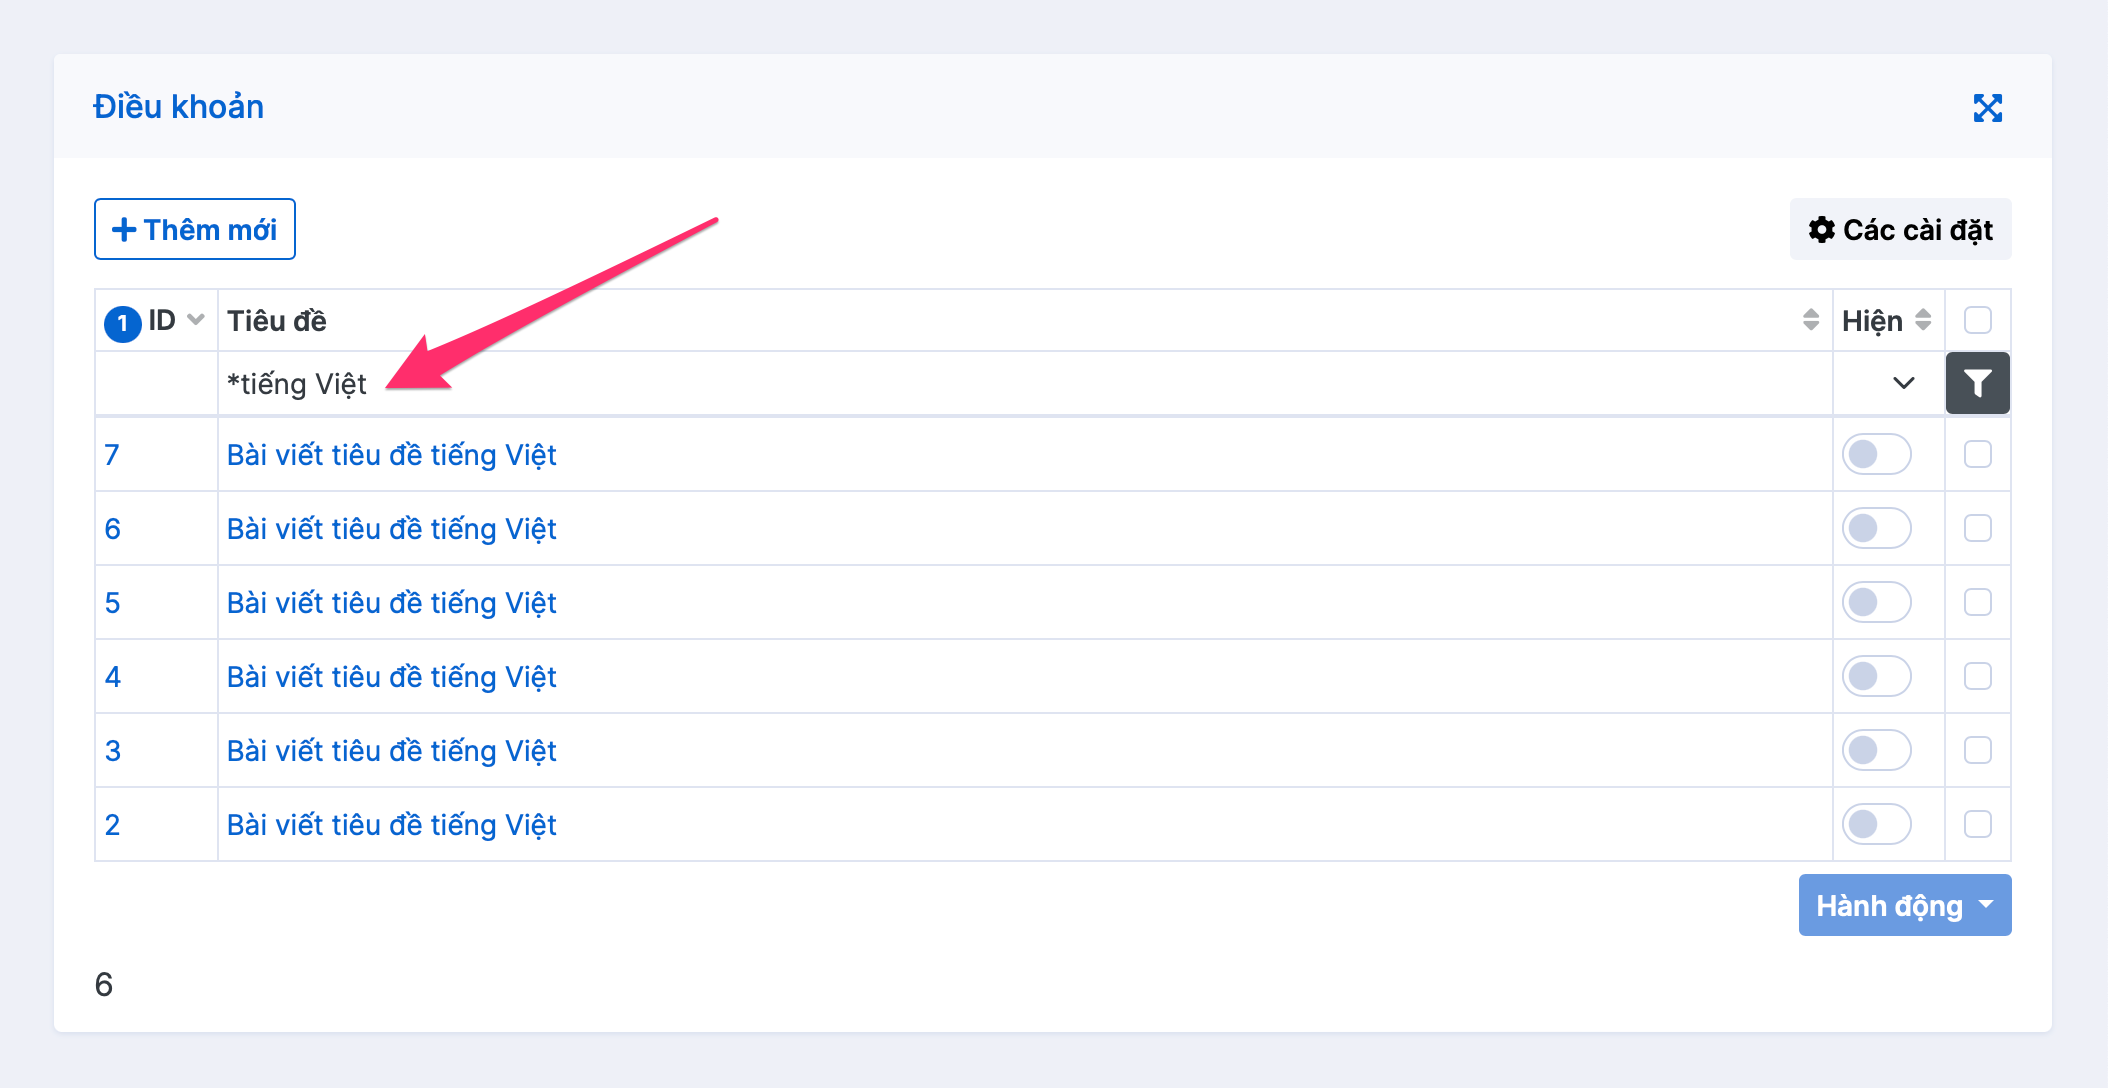Image resolution: width=2108 pixels, height=1088 pixels.
Task: Click the Hiện column sort arrows
Action: click(x=1923, y=320)
